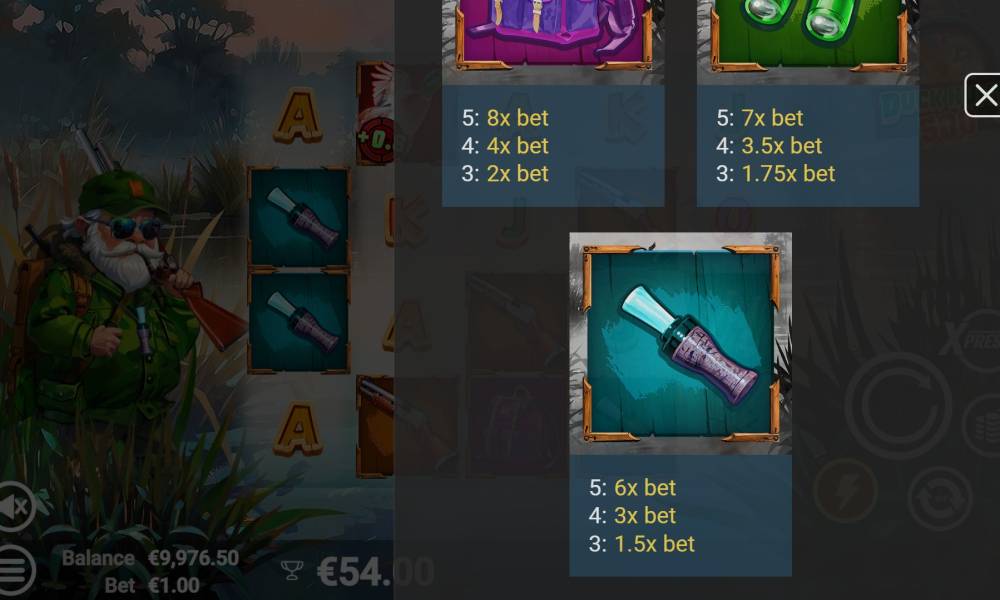Click the upper duck call reel symbol
The height and width of the screenshot is (600, 1000).
[x=299, y=217]
